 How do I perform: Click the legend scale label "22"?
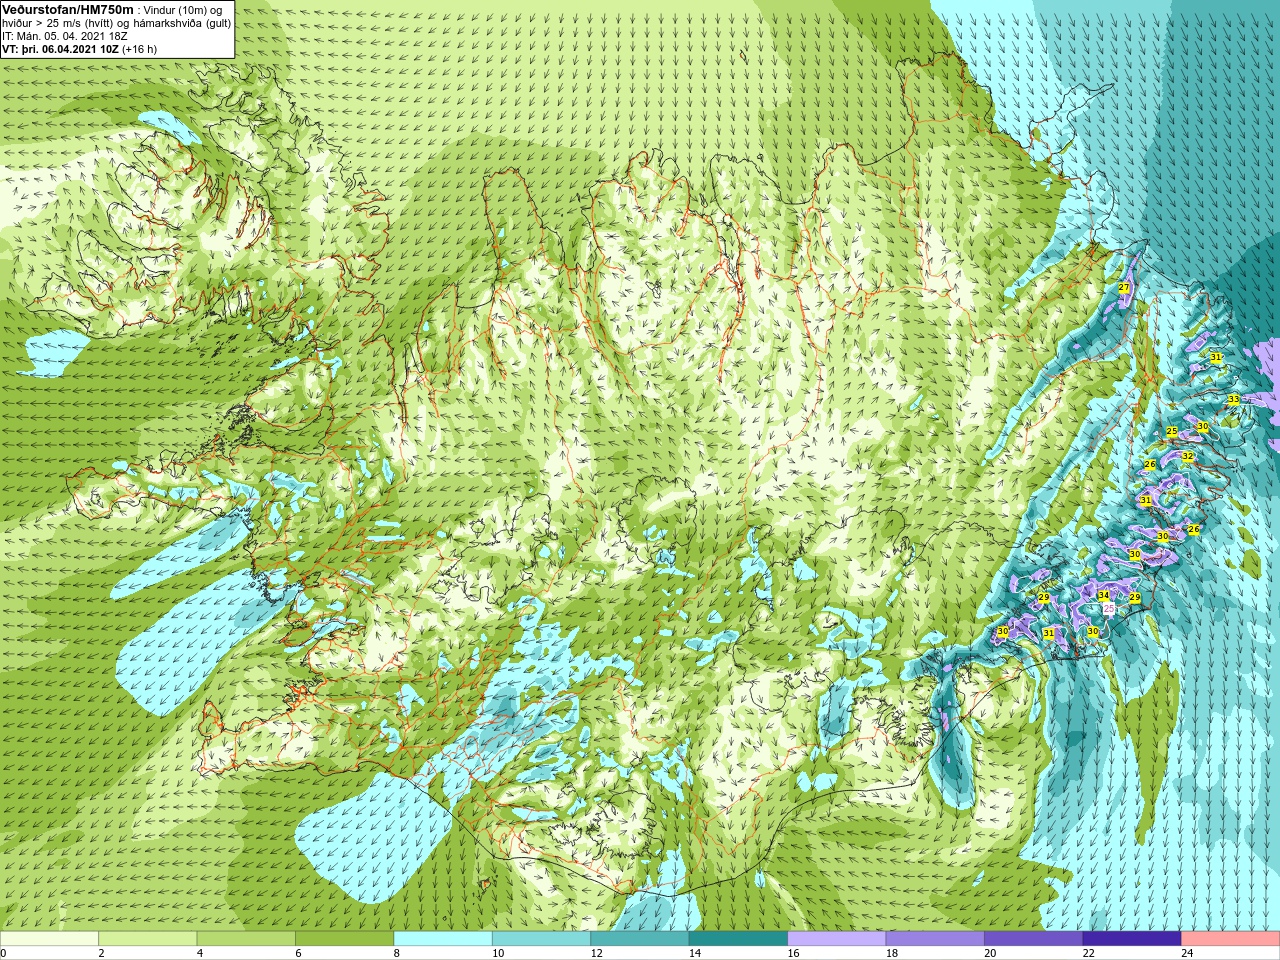coord(1089,953)
